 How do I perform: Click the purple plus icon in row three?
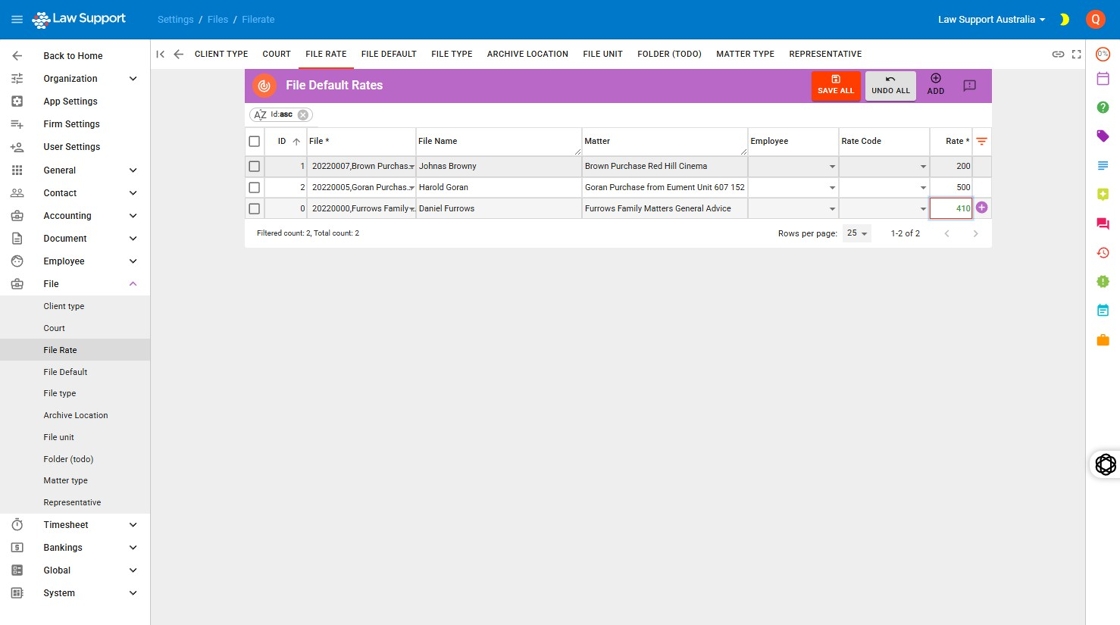click(x=982, y=208)
